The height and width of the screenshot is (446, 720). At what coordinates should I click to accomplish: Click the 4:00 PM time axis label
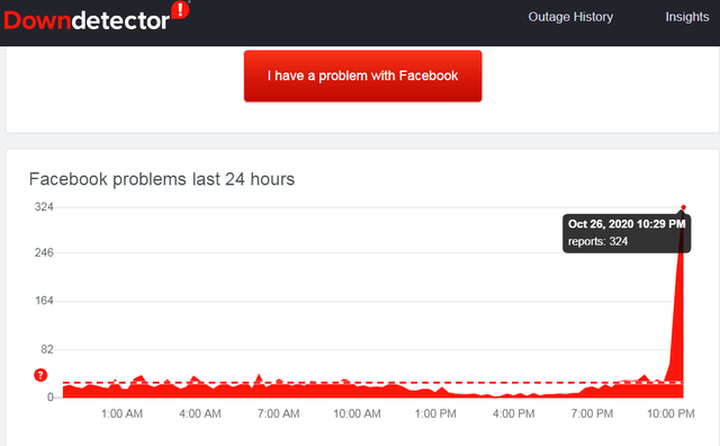pyautogui.click(x=515, y=413)
